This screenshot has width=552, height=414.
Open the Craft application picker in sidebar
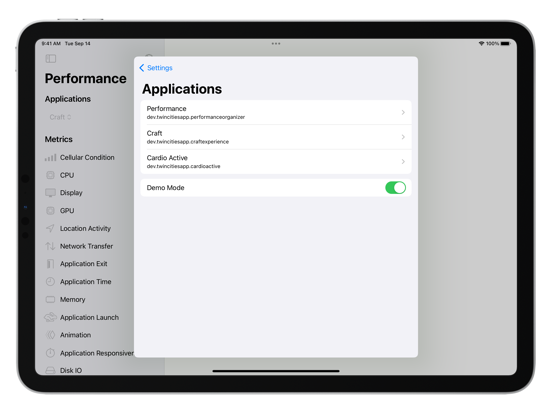pos(60,117)
